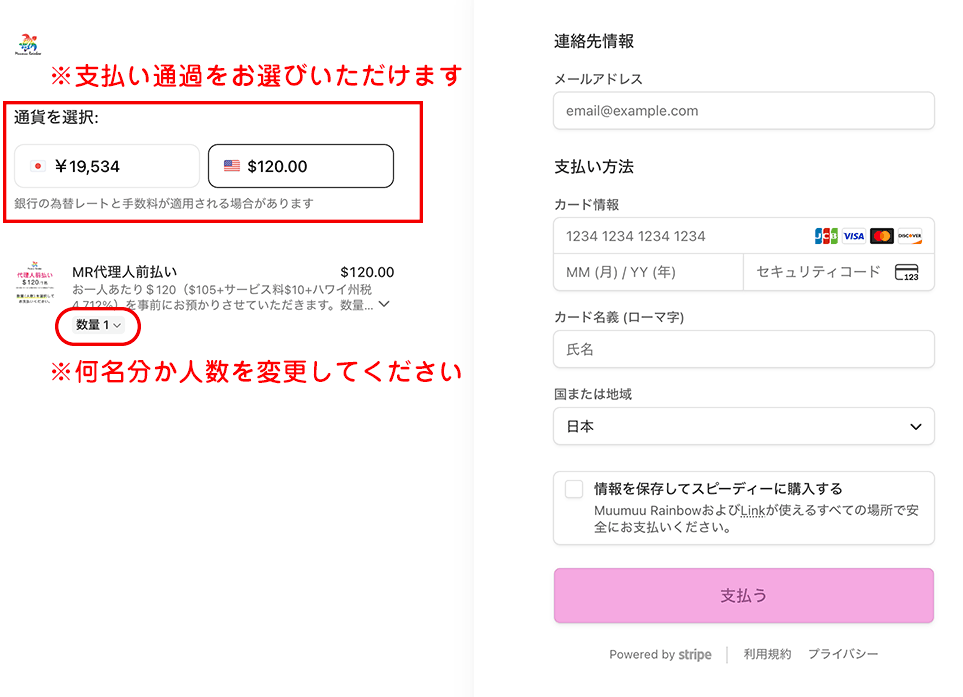This screenshot has width=963, height=697.
Task: Enable saving info for speedy checkout
Action: 574,489
